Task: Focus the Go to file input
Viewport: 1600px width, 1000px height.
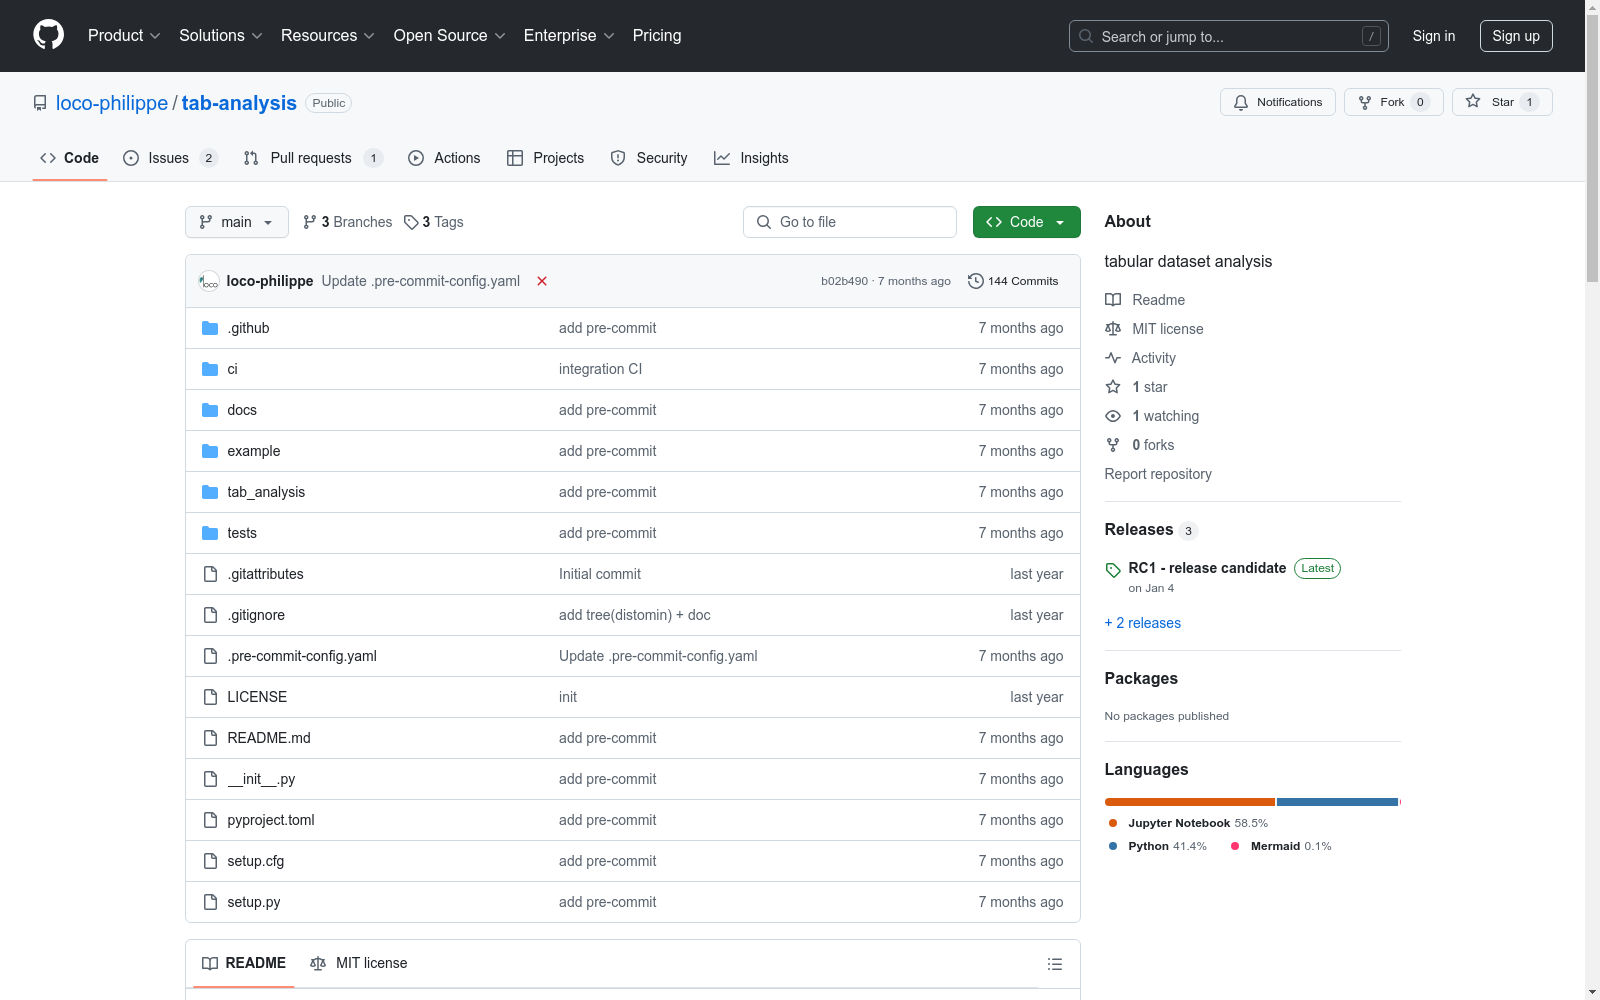Action: tap(850, 222)
